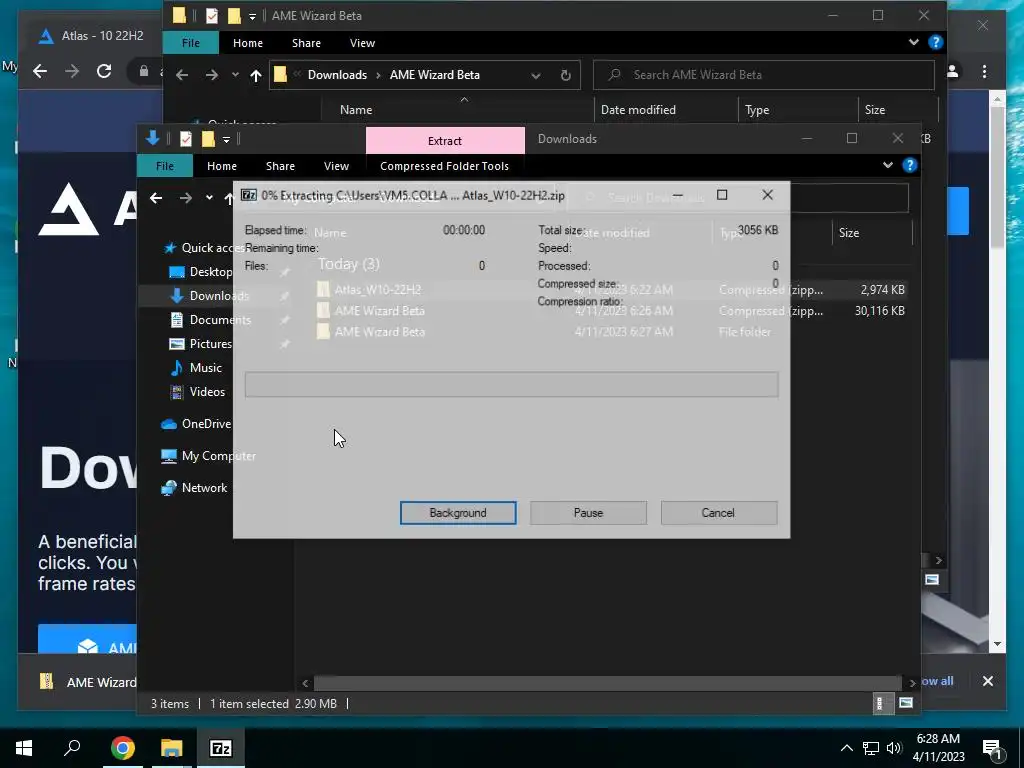1024x768 pixels.
Task: Click new folder icon in Downloads title bar
Action: (x=208, y=138)
